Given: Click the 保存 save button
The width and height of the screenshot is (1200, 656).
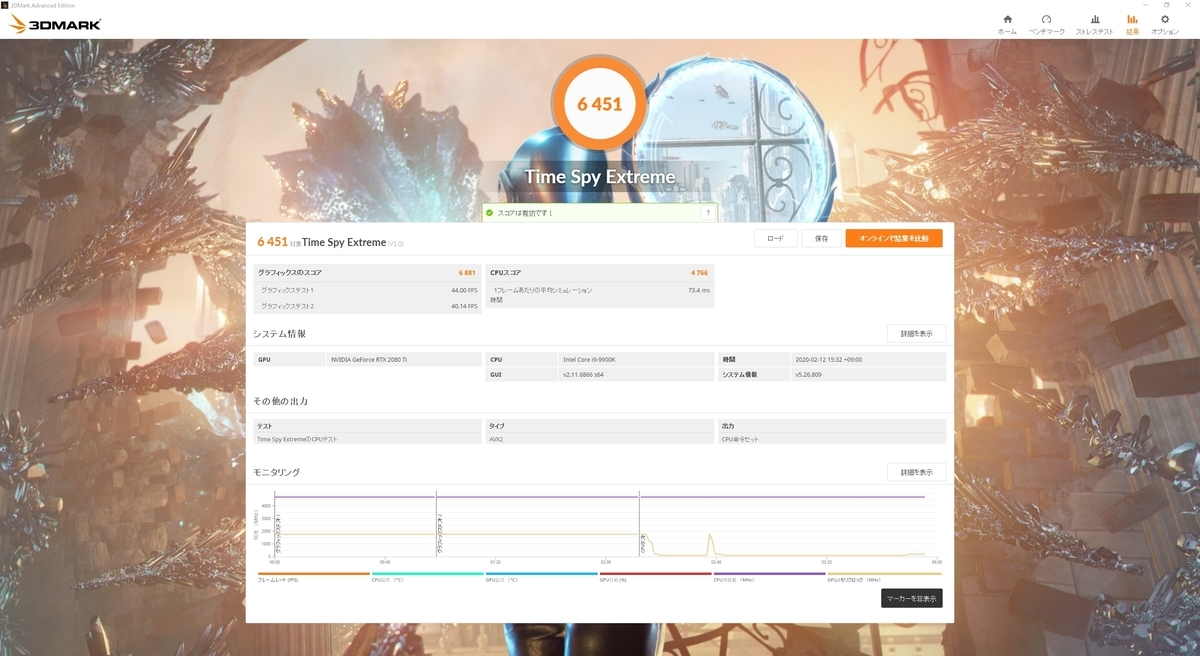Looking at the screenshot, I should (821, 238).
